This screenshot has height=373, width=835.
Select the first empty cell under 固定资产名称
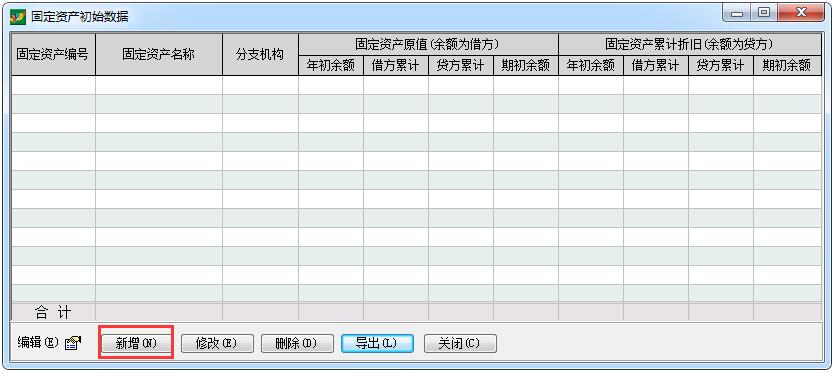click(x=159, y=85)
